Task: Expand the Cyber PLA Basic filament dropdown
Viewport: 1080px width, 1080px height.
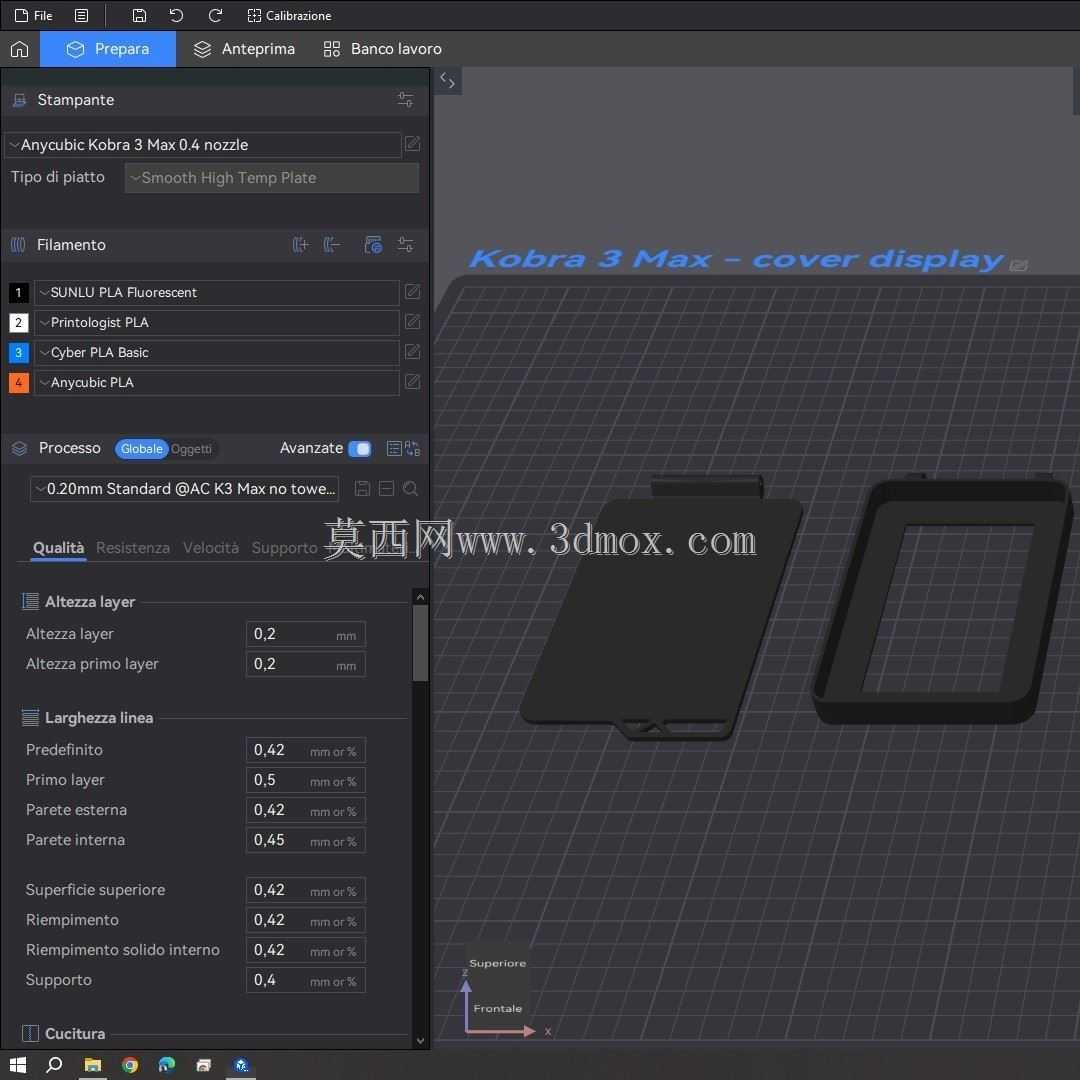Action: click(x=216, y=353)
